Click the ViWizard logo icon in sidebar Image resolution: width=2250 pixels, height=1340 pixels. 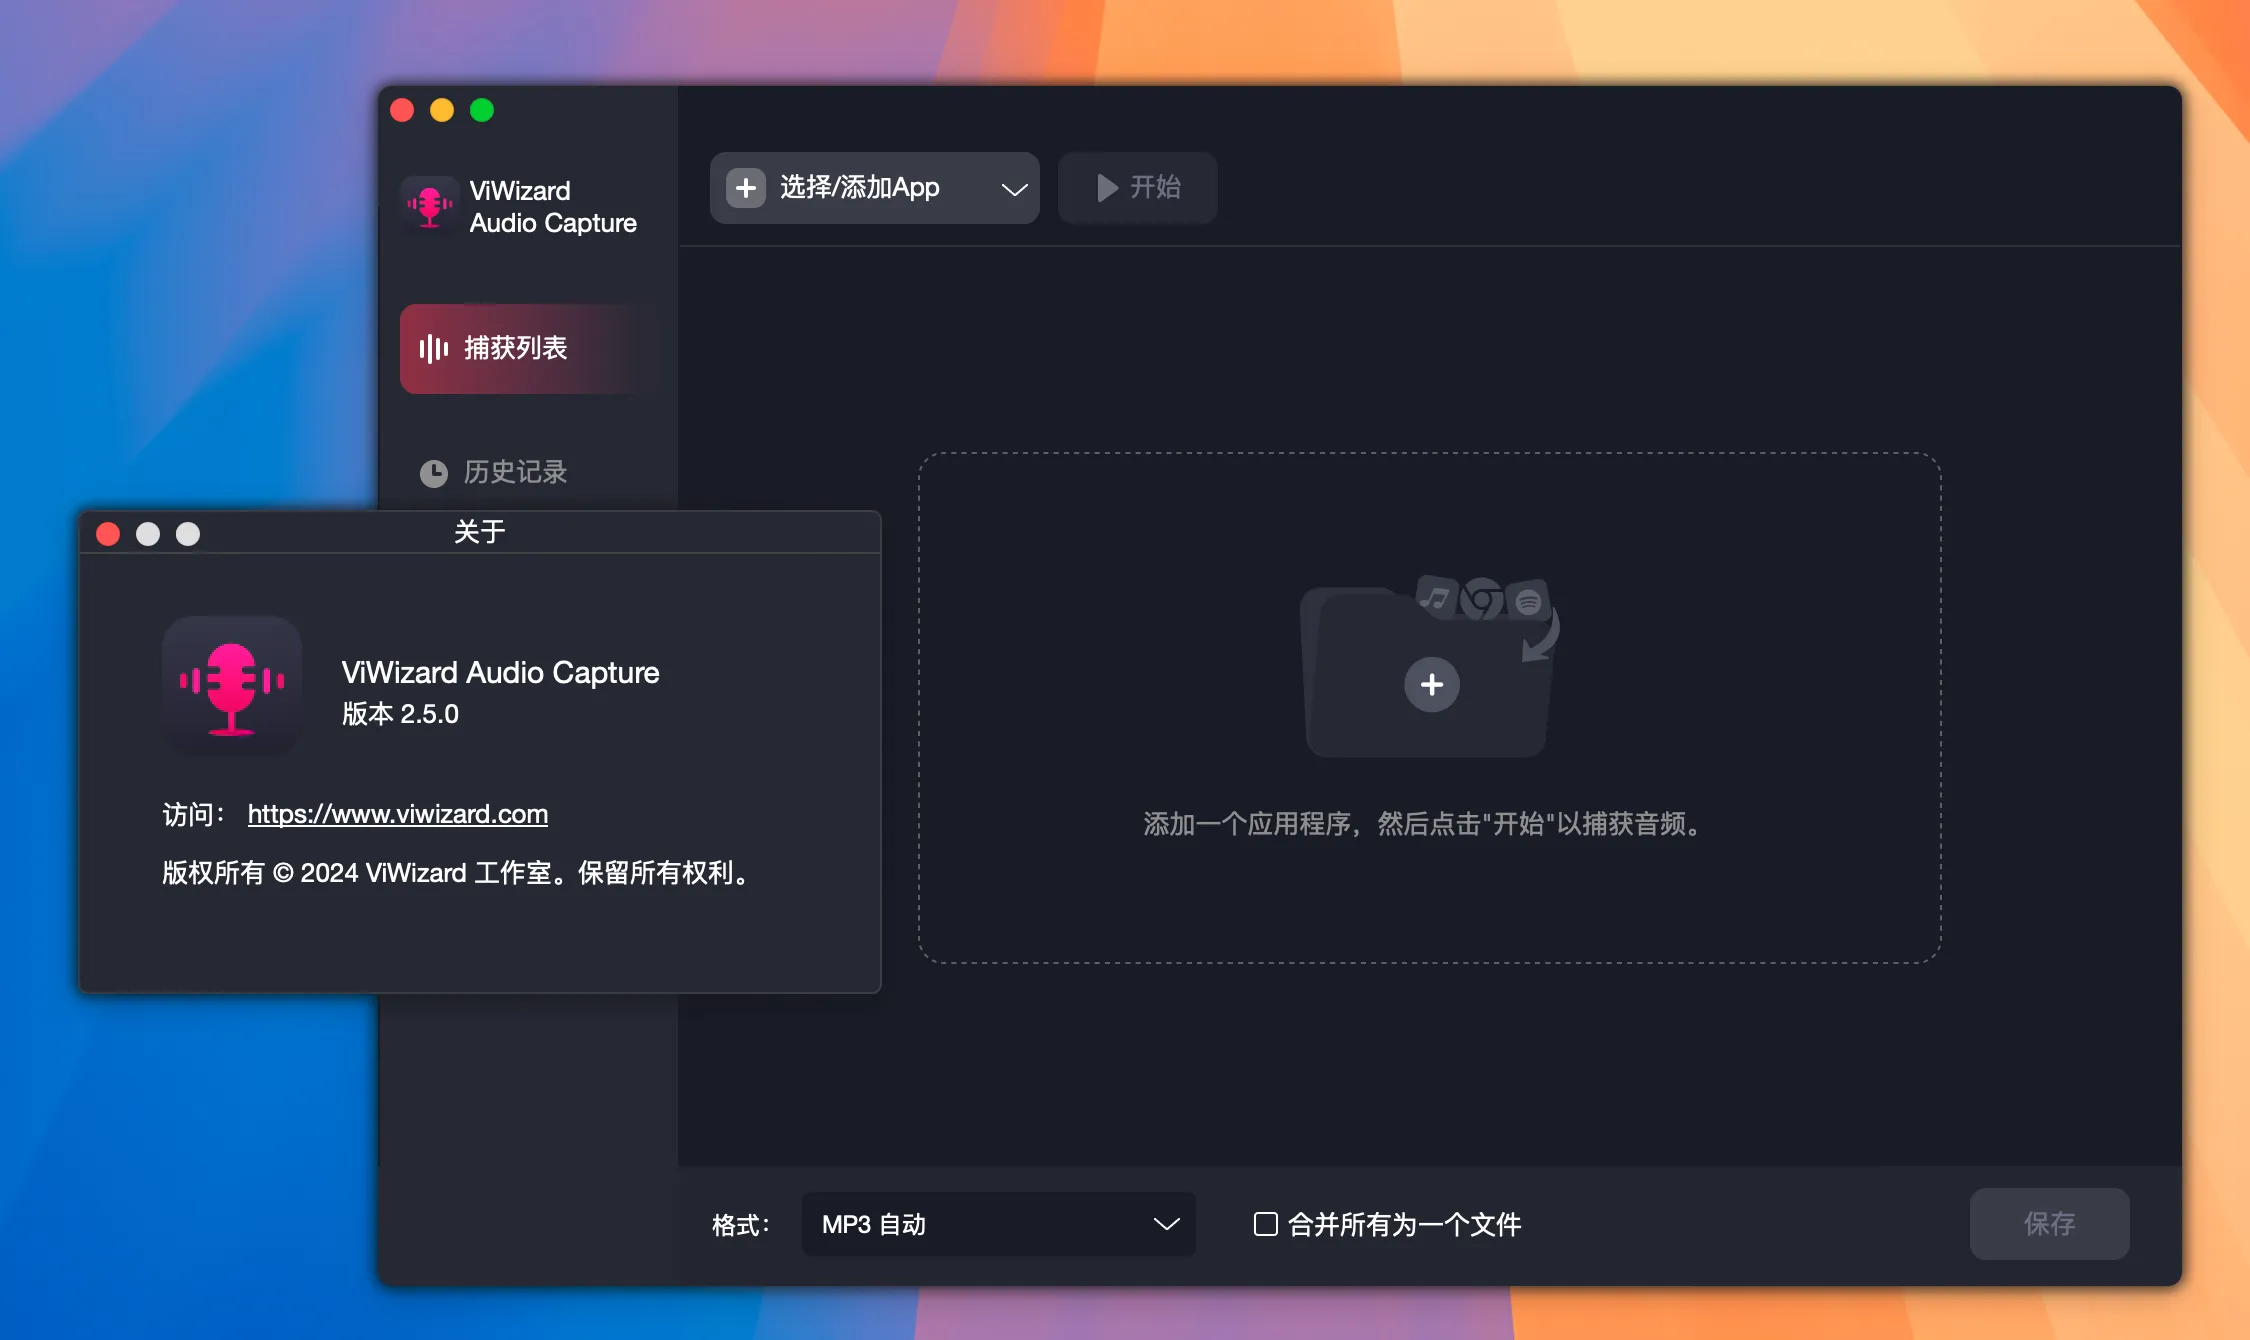[430, 205]
